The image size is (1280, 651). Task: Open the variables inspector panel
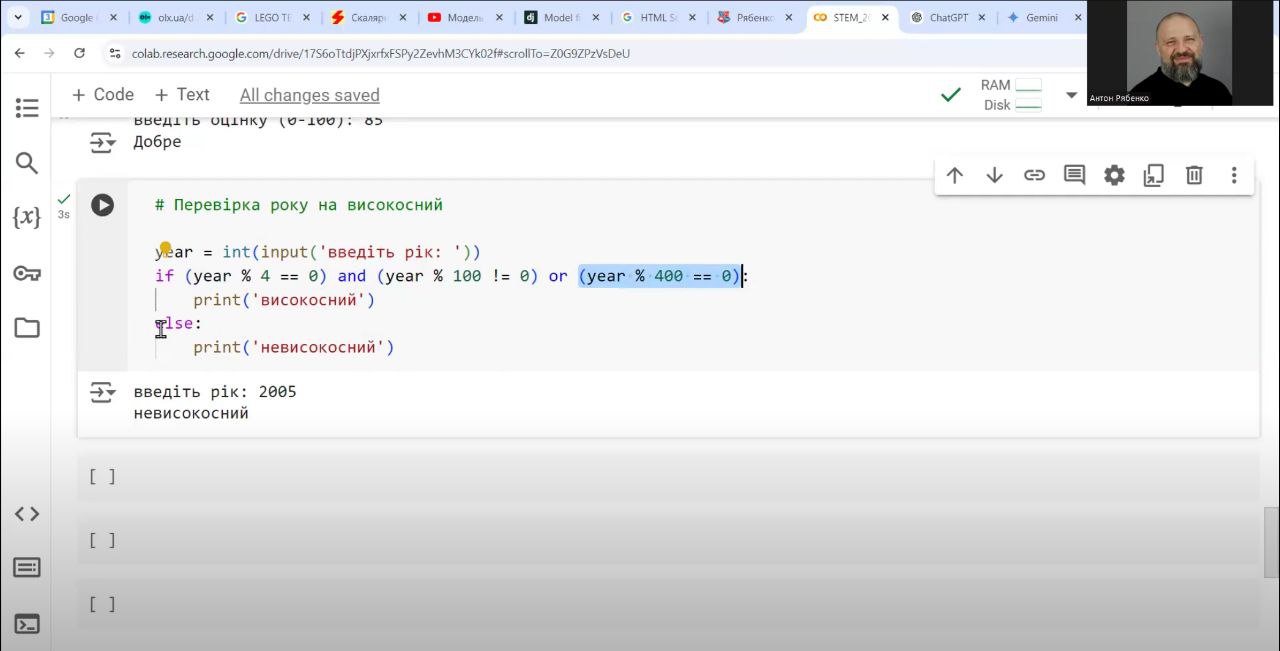tap(27, 217)
